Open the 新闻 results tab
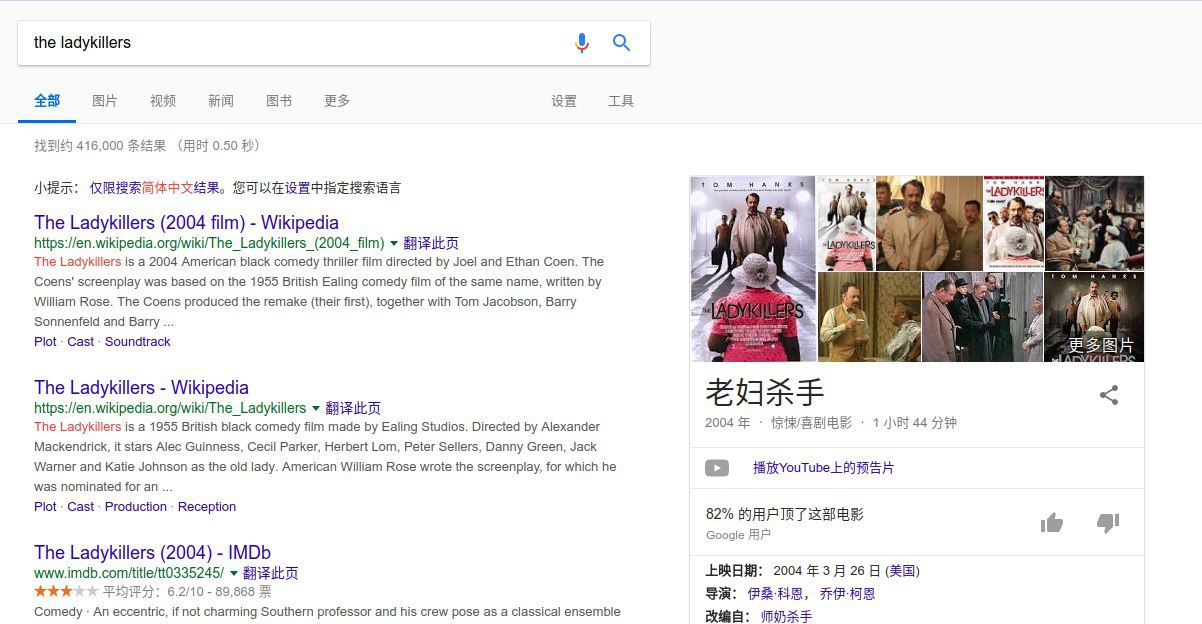The width and height of the screenshot is (1202, 624). [221, 101]
